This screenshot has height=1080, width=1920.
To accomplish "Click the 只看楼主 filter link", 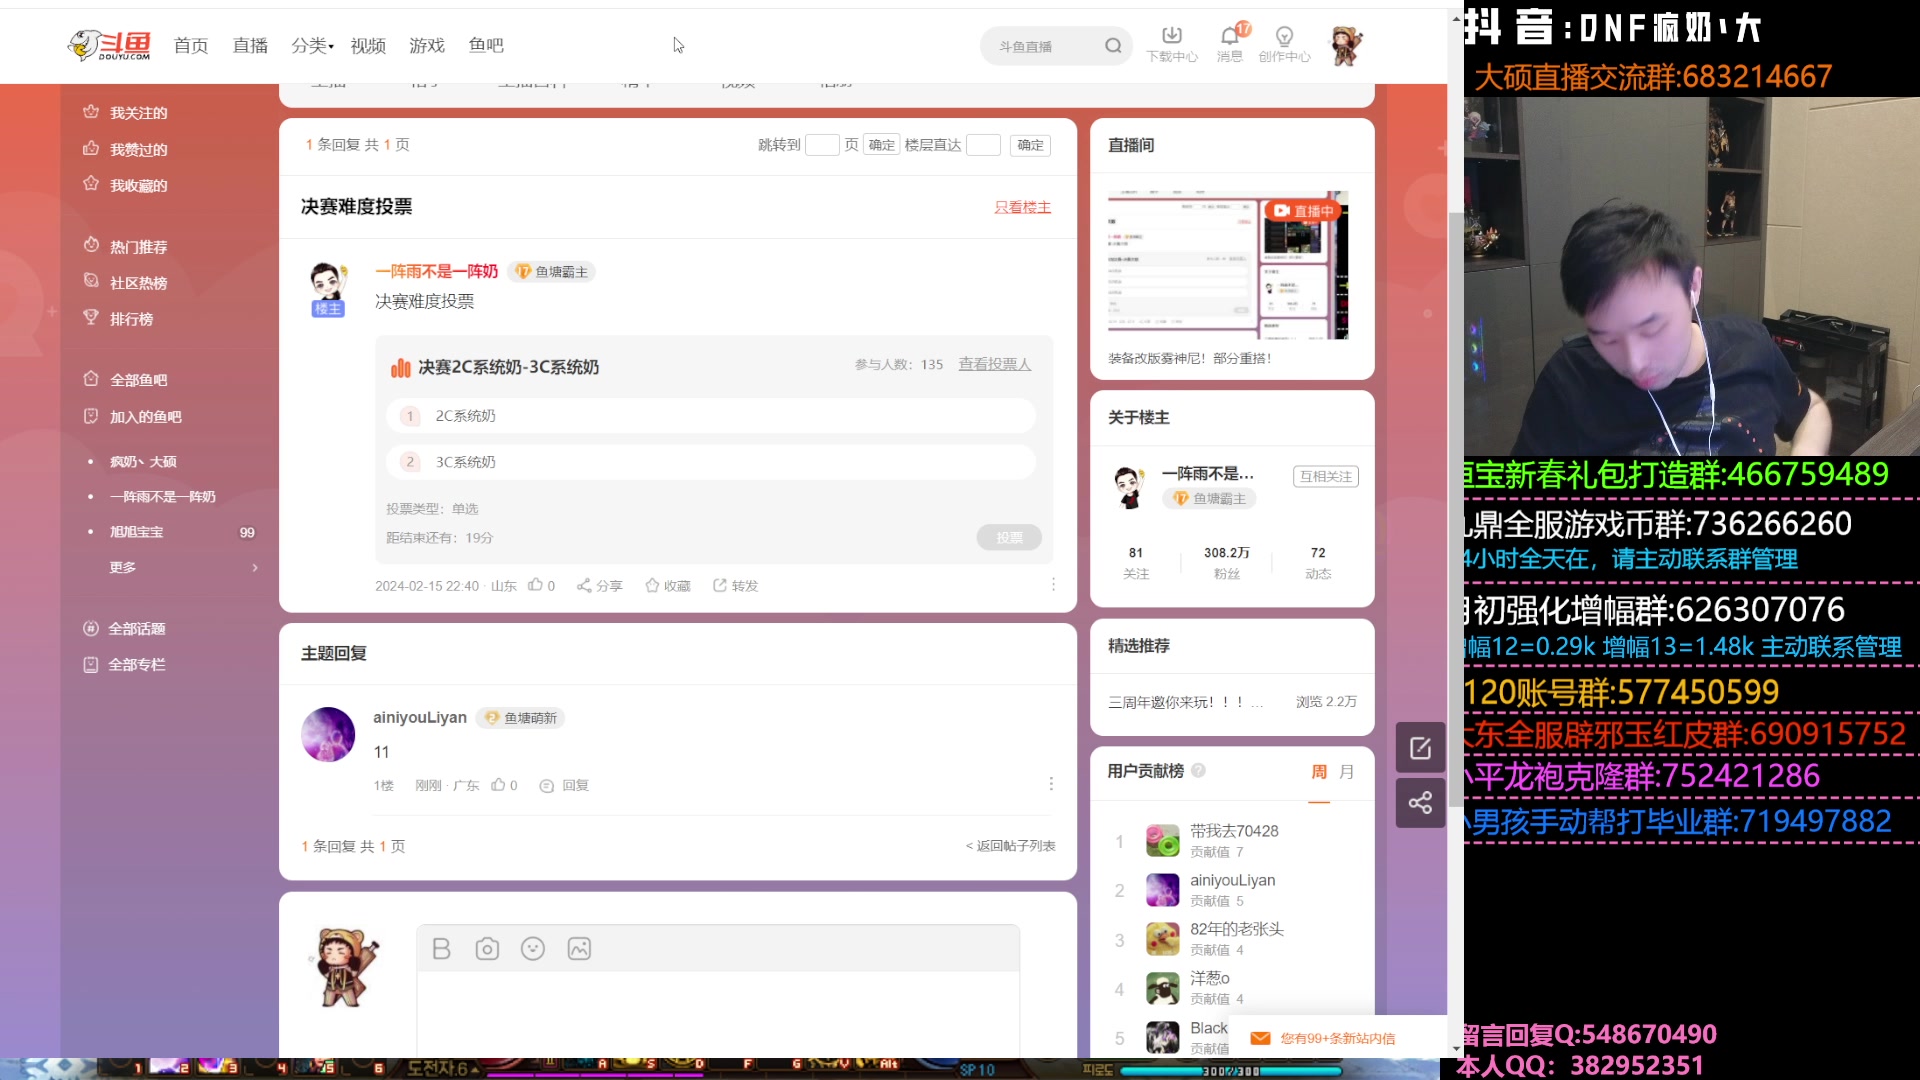I will pyautogui.click(x=1022, y=207).
